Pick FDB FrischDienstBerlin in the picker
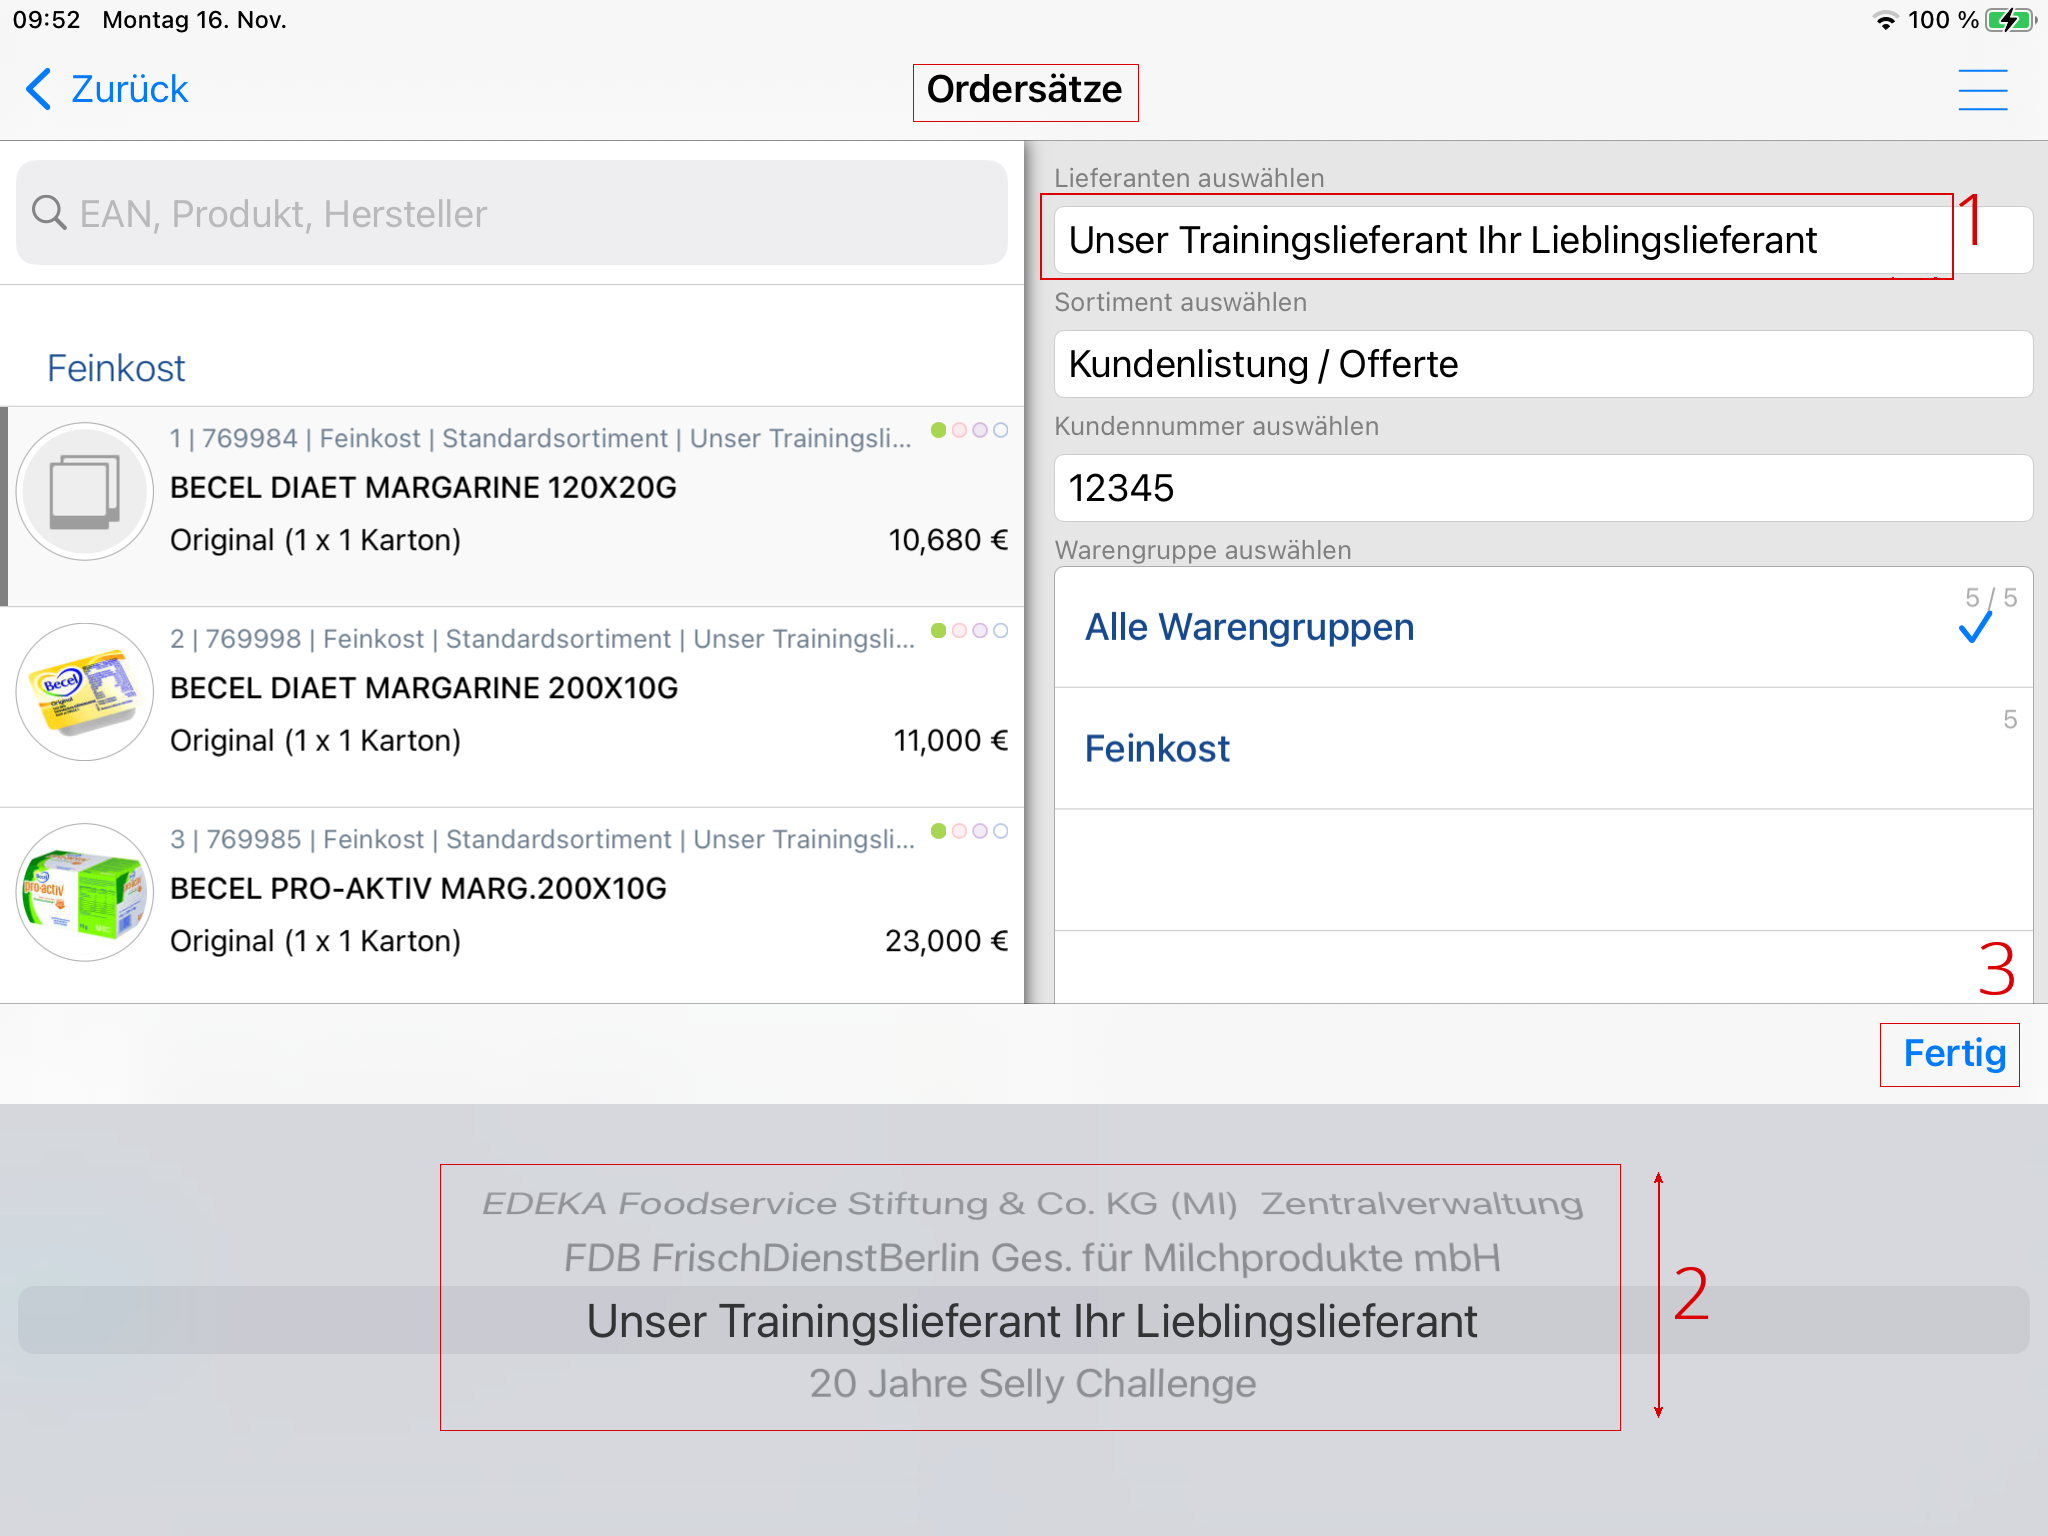 1032,1258
